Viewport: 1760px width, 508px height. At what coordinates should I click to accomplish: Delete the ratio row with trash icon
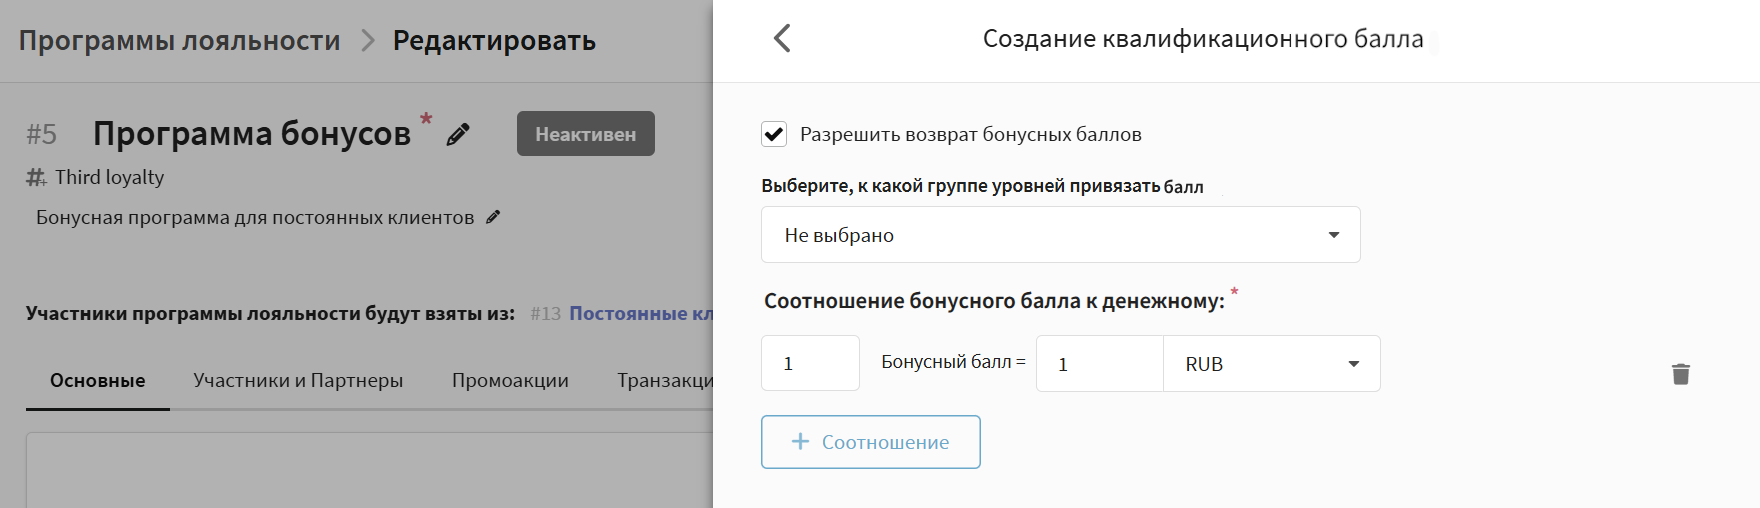click(x=1680, y=374)
